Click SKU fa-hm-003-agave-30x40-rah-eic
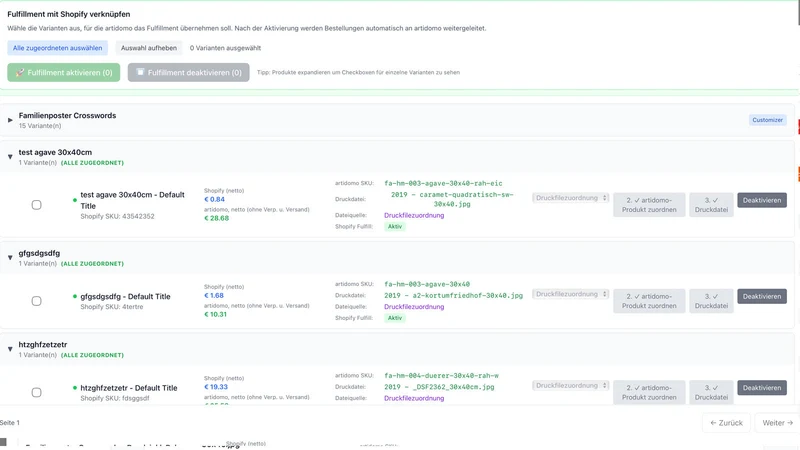Image resolution: width=800 pixels, height=450 pixels. point(443,183)
